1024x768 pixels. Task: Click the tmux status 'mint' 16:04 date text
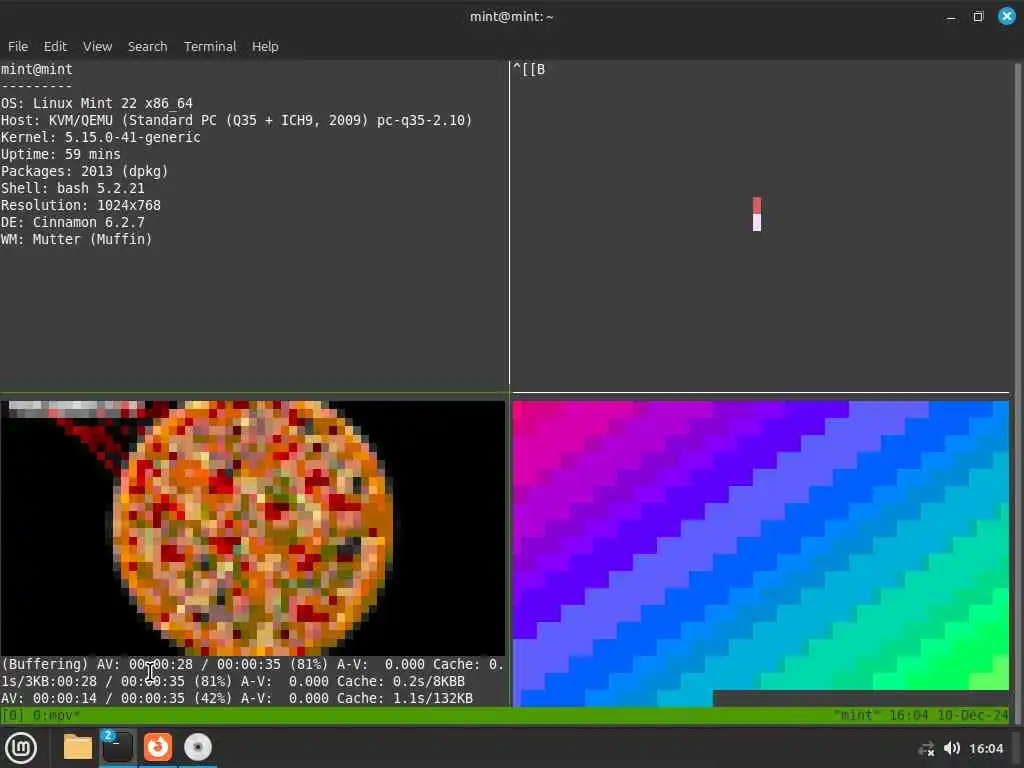point(921,715)
